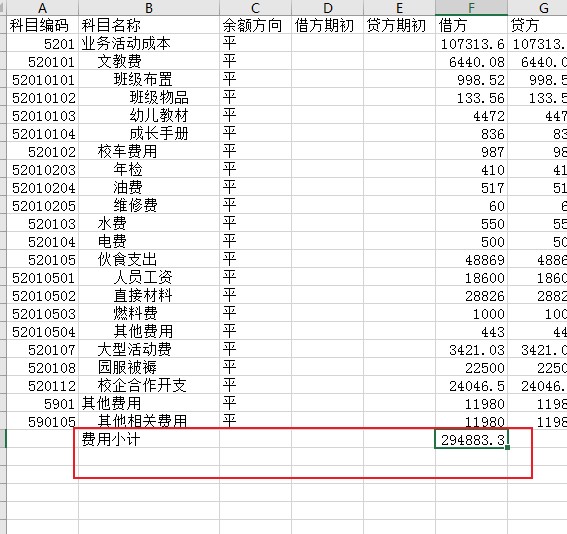Select 平 cell in 油费 row
Image resolution: width=567 pixels, height=534 pixels.
coord(255,187)
